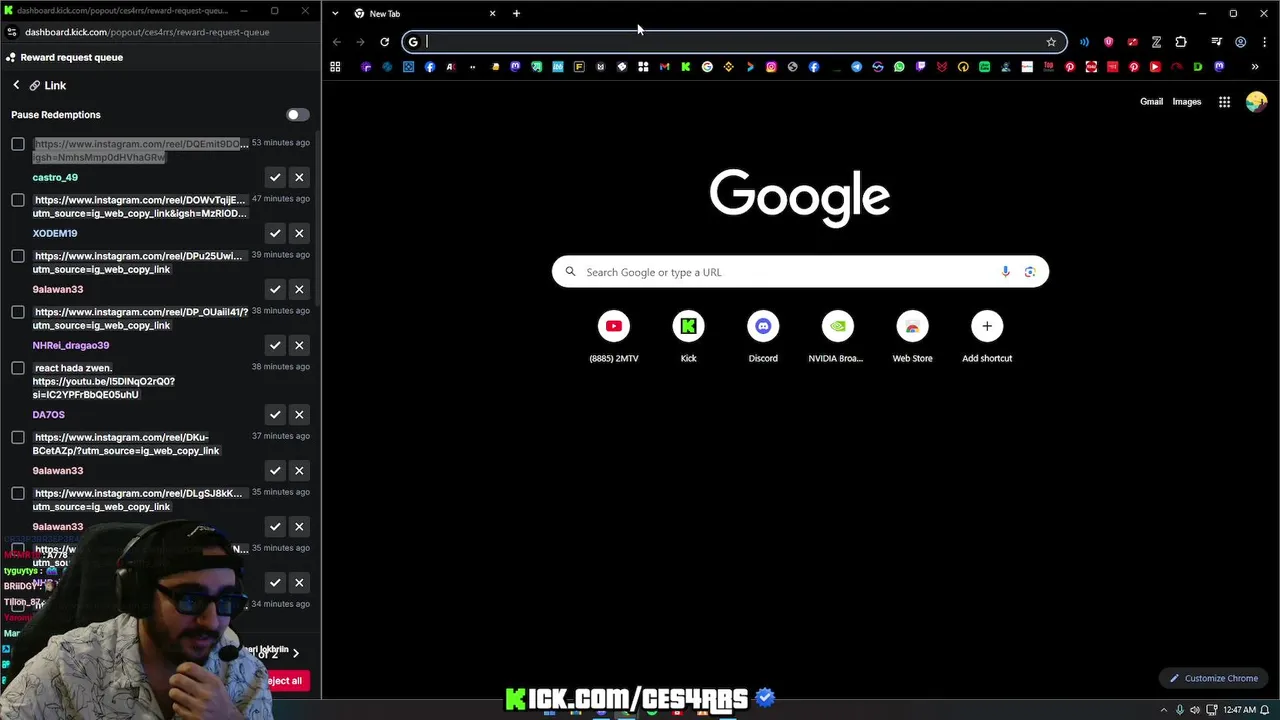Approve castro_49's link request
1280x720 pixels.
tap(275, 177)
